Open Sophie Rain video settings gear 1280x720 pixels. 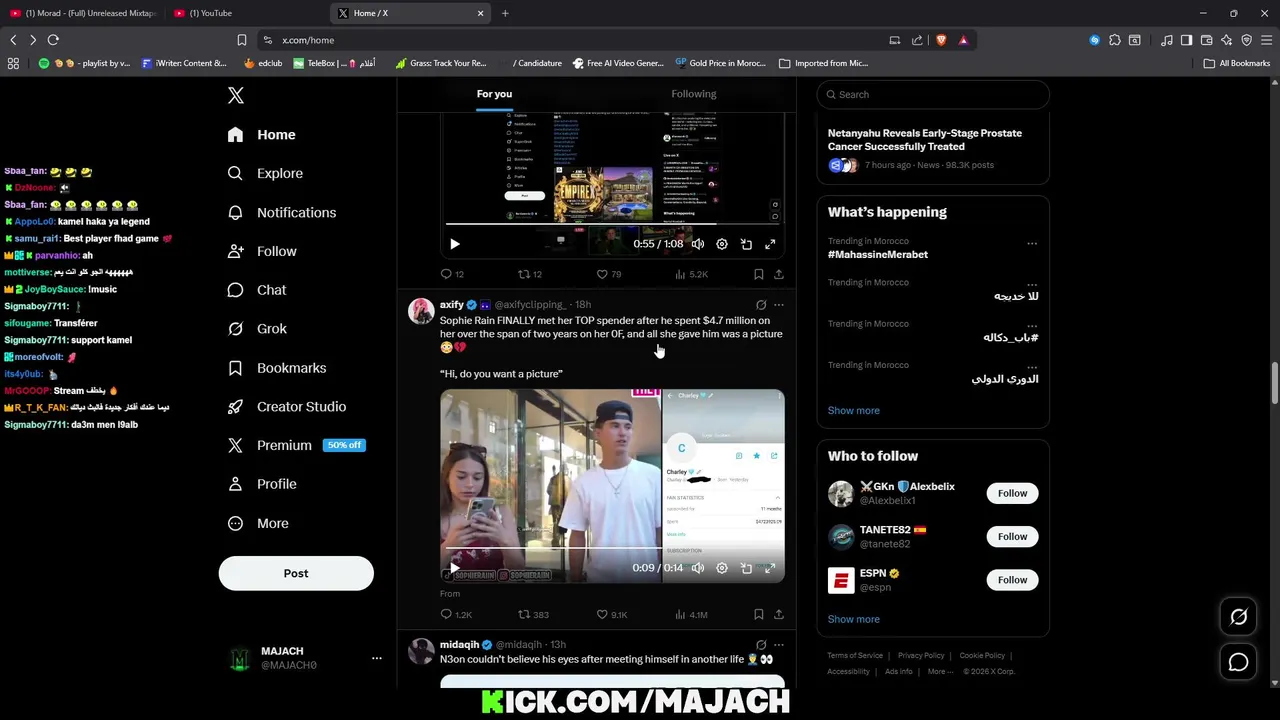tap(722, 568)
